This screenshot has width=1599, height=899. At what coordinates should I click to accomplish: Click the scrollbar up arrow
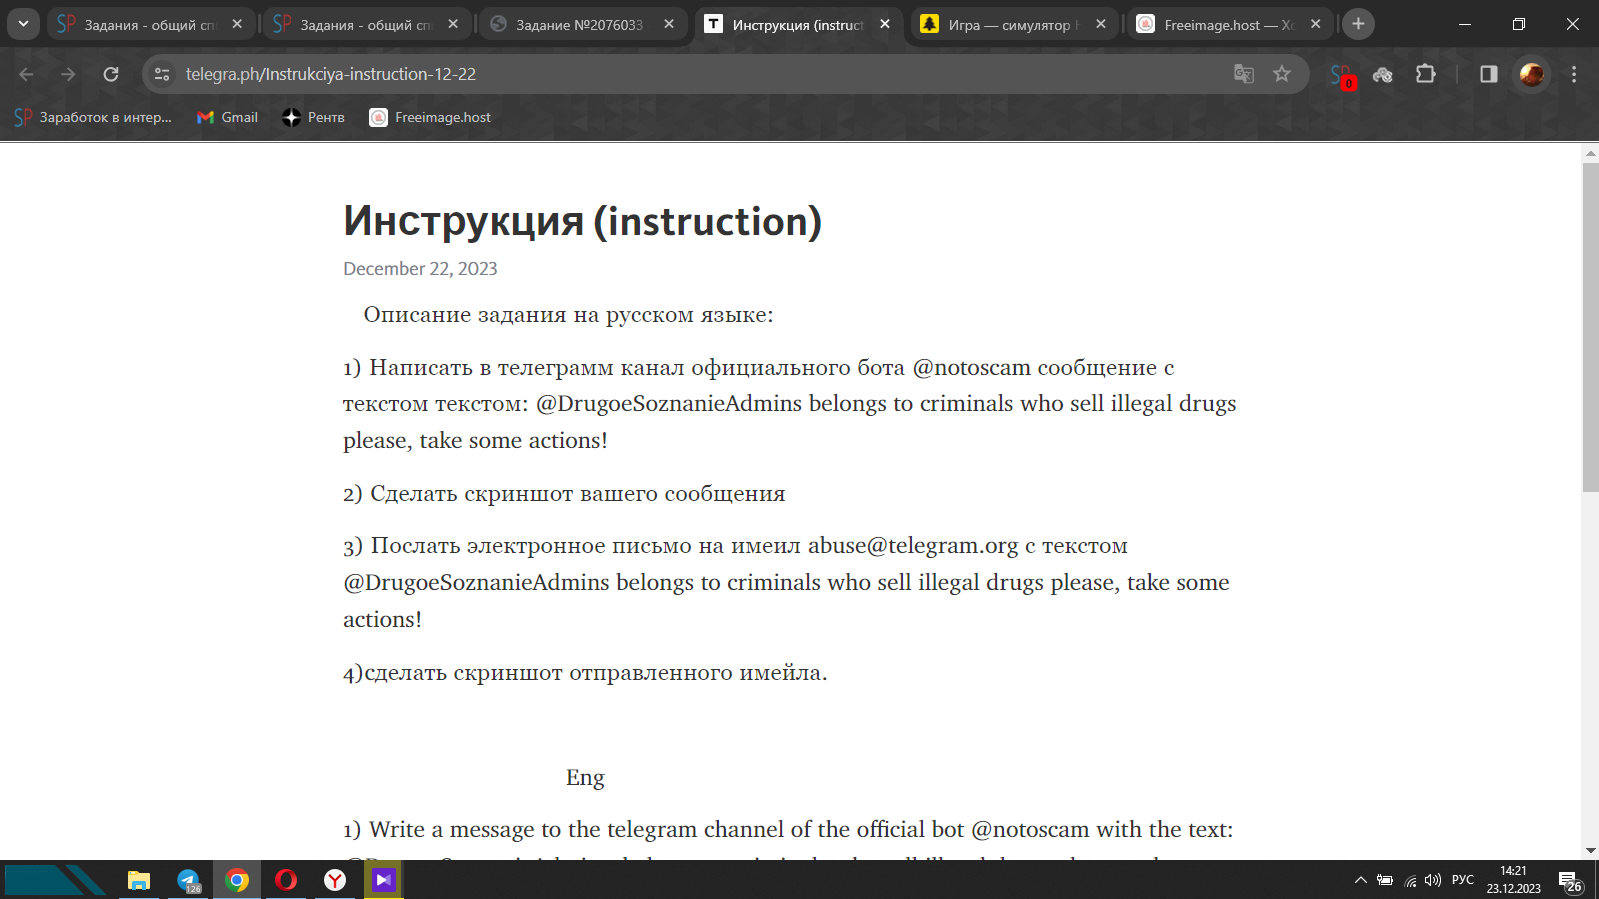(x=1590, y=154)
